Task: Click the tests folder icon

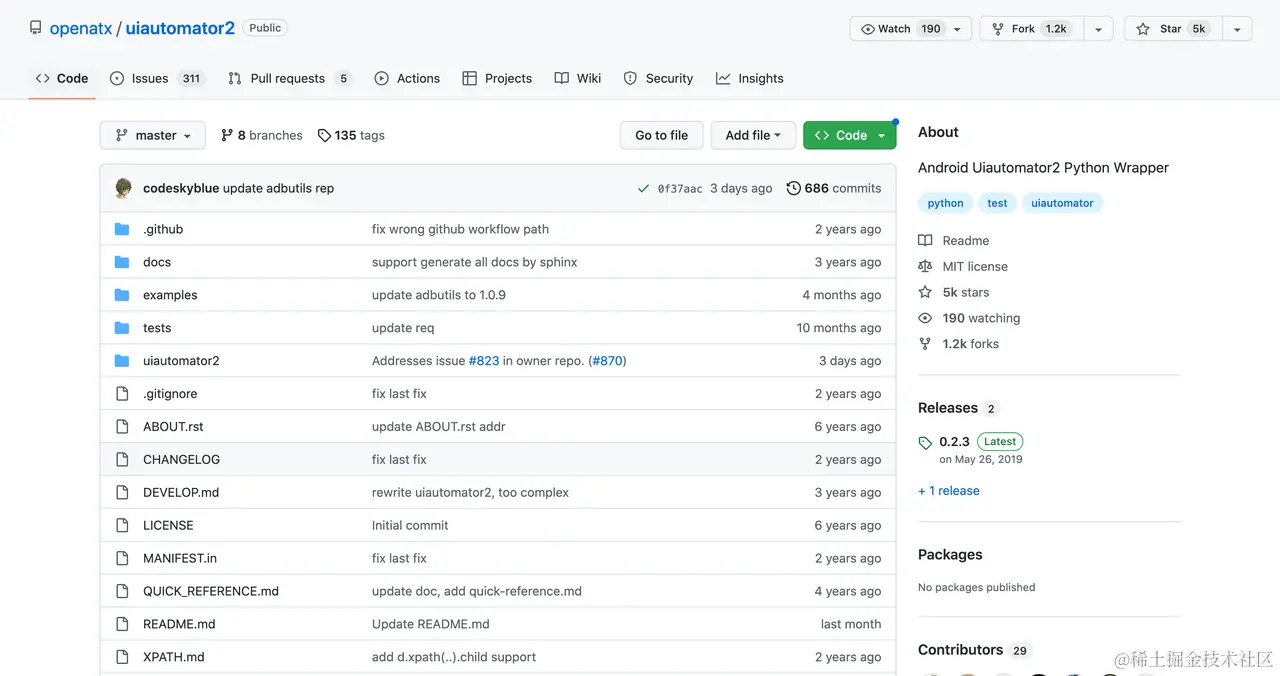Action: pyautogui.click(x=122, y=328)
